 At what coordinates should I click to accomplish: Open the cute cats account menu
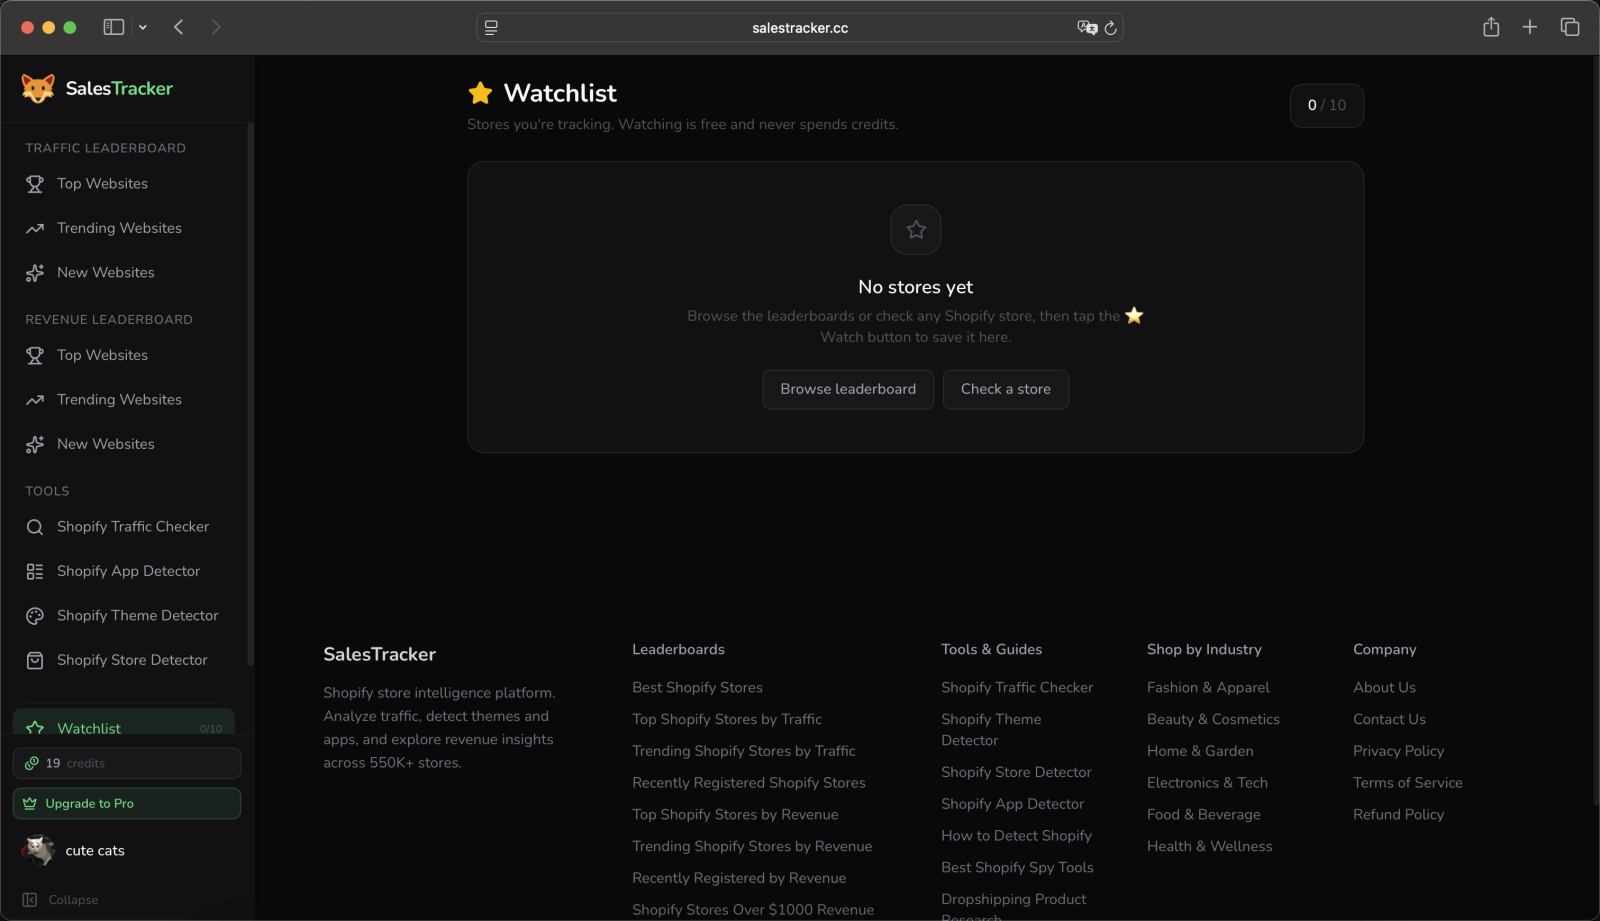(127, 851)
